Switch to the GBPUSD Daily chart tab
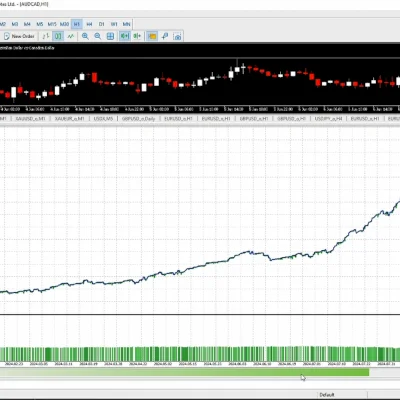The width and height of the screenshot is (400, 400). tap(138, 119)
